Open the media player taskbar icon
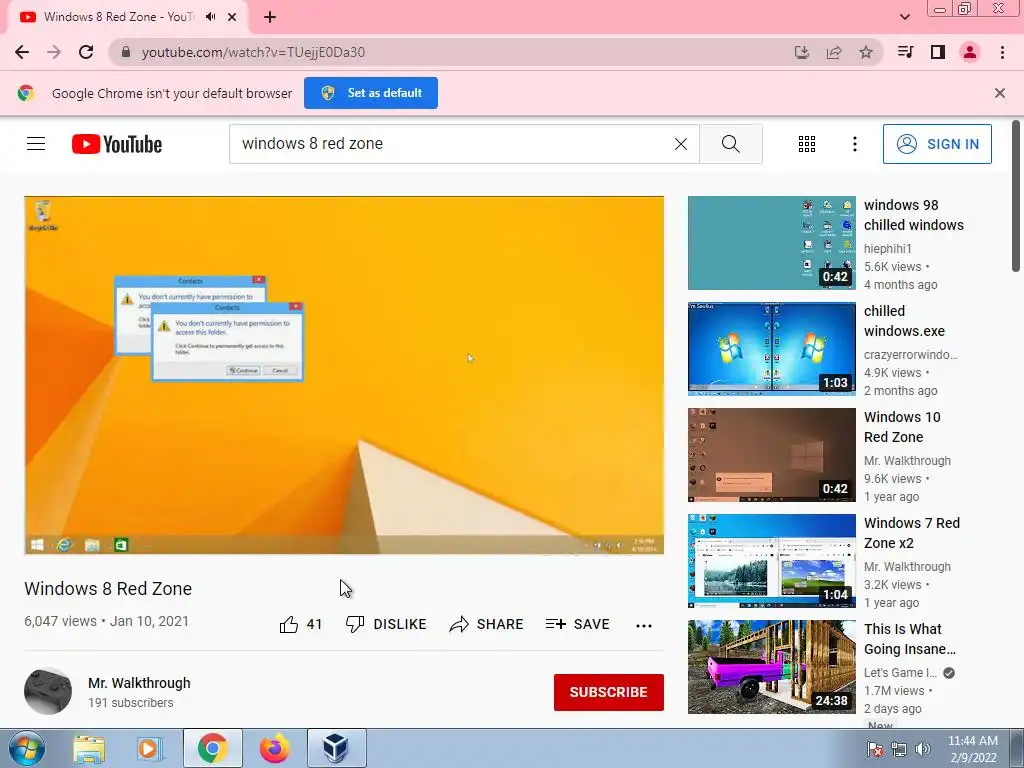The image size is (1024, 768). (150, 748)
